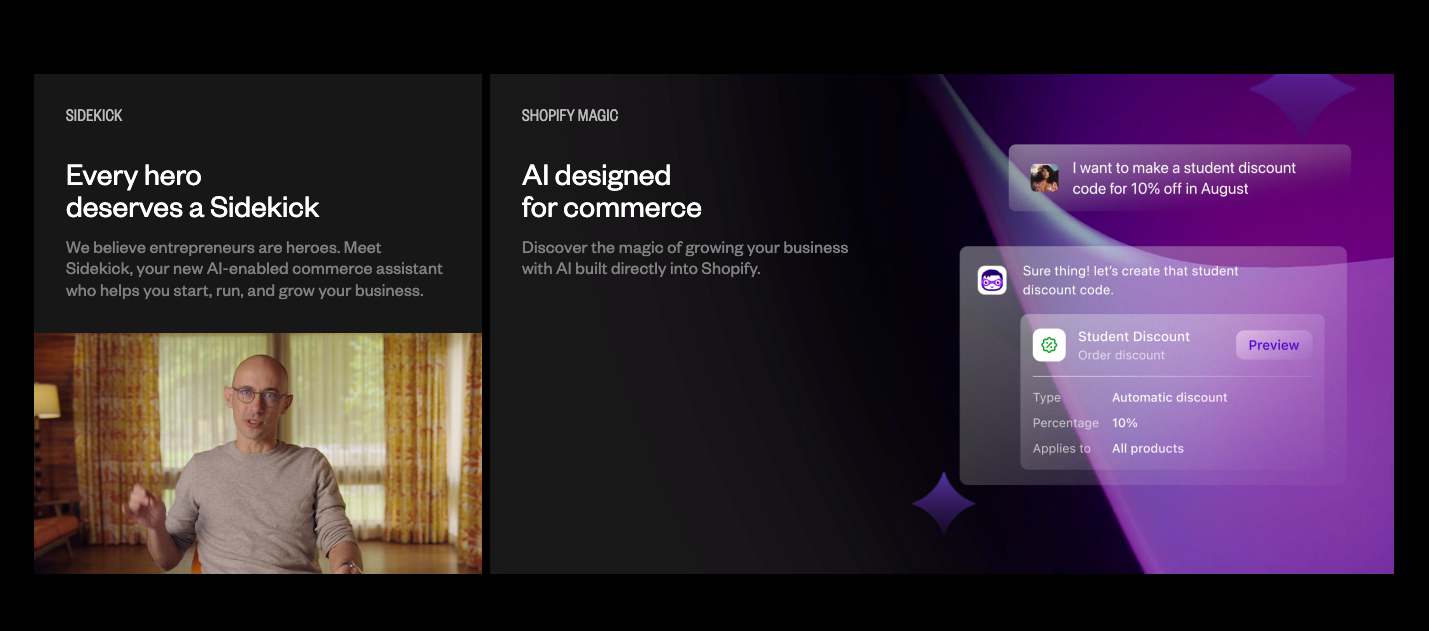Click the user avatar in chat message

1044,178
